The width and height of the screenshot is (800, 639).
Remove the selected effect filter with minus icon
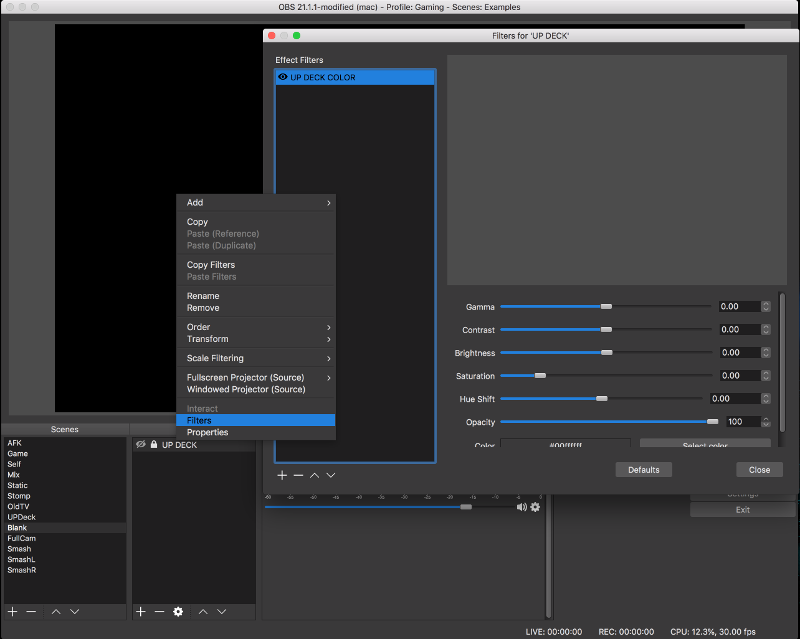[x=298, y=475]
